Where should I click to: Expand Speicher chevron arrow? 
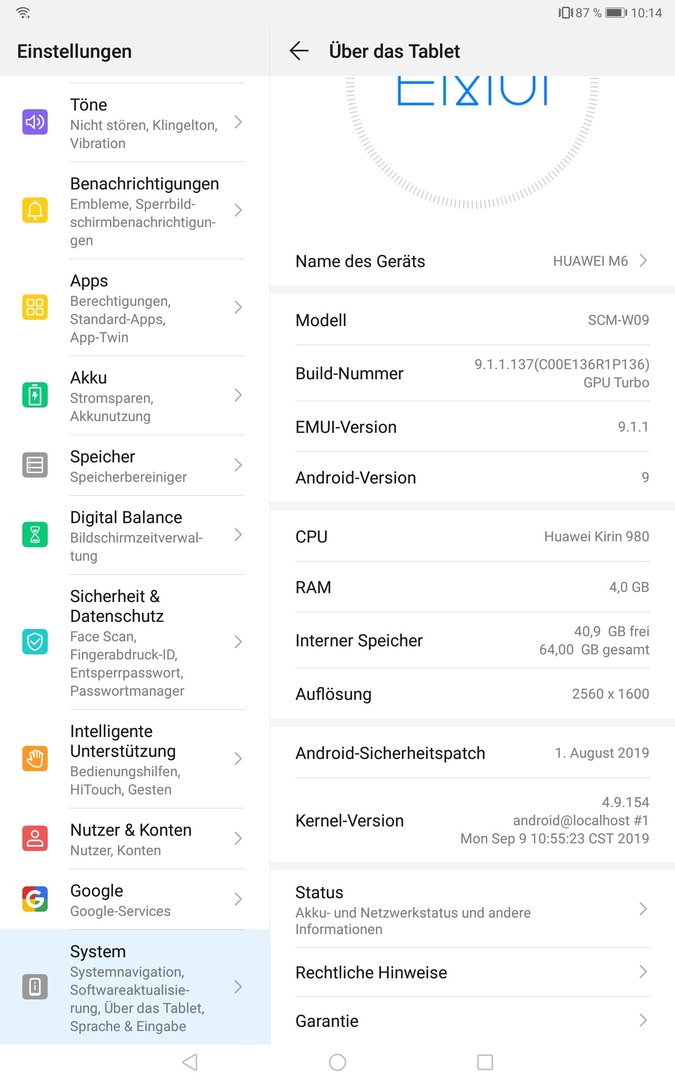click(x=238, y=465)
